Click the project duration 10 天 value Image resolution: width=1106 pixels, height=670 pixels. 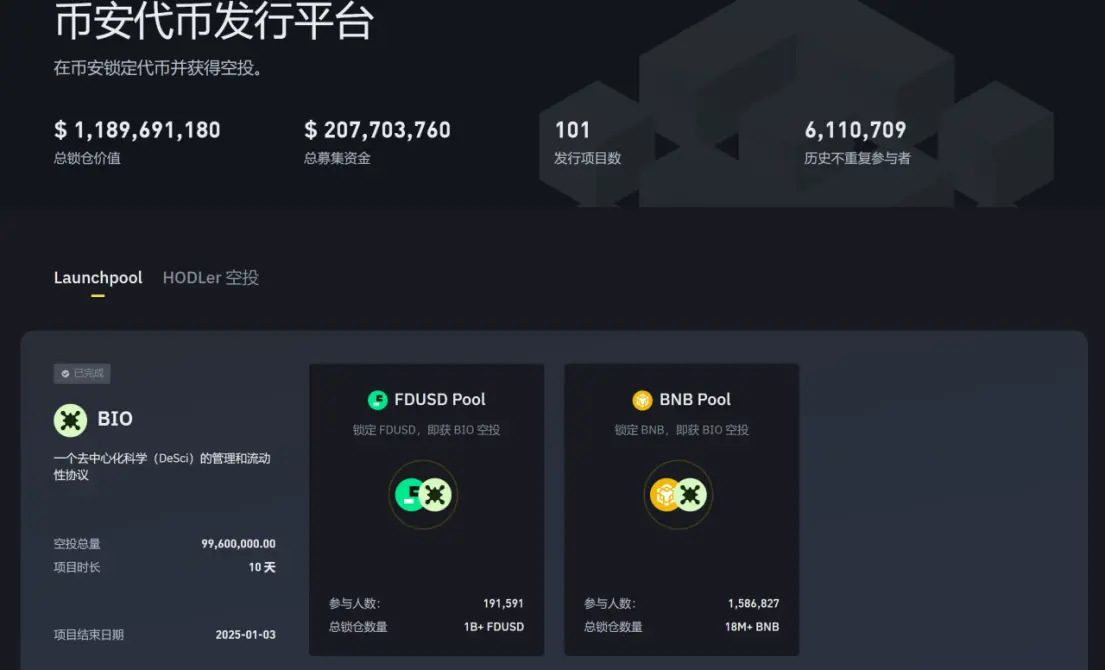coord(262,567)
